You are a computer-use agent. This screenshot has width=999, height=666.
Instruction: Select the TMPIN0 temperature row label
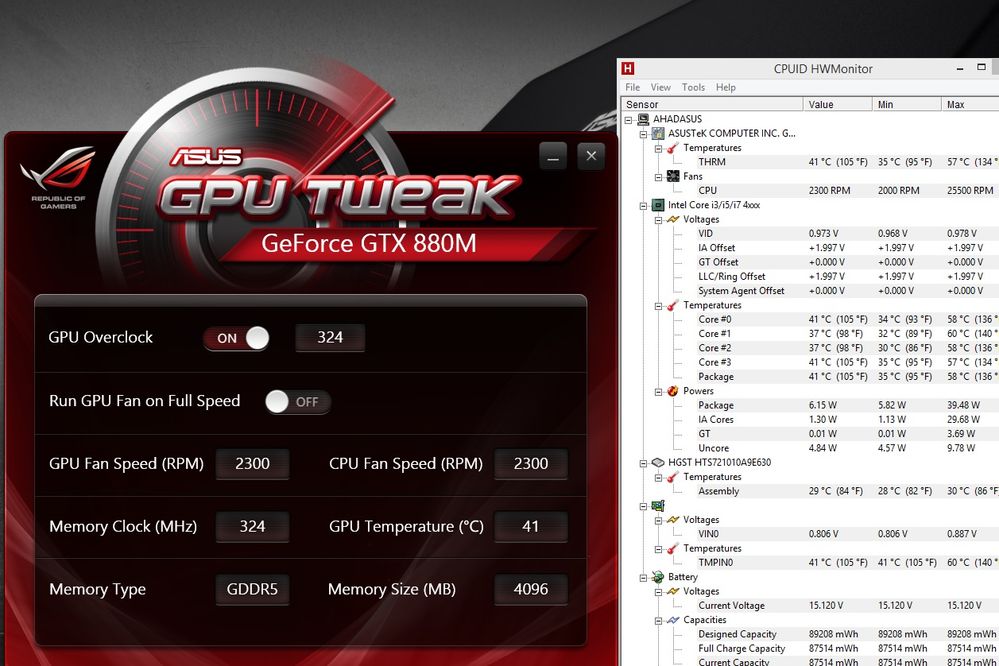pyautogui.click(x=715, y=562)
